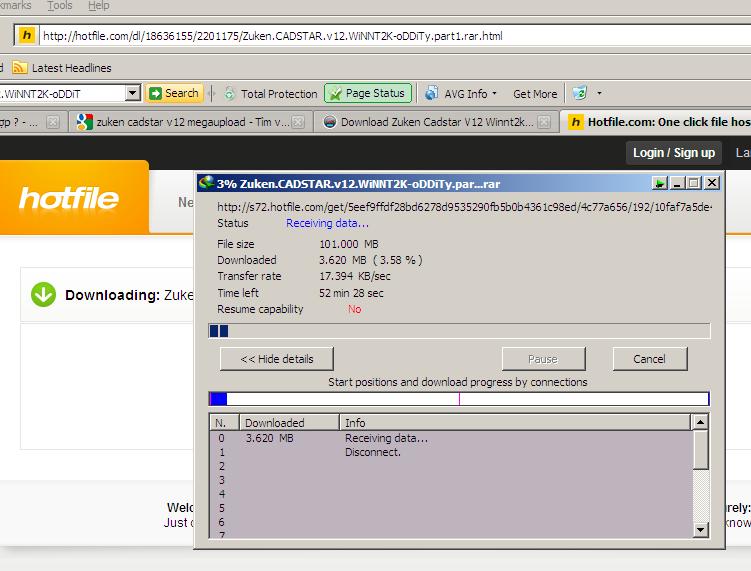Switch to the zuken cadstar v12 megaupload tab

pos(191,122)
